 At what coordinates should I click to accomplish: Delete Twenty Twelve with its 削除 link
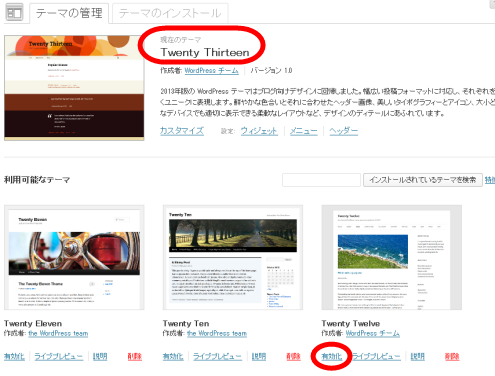click(452, 356)
